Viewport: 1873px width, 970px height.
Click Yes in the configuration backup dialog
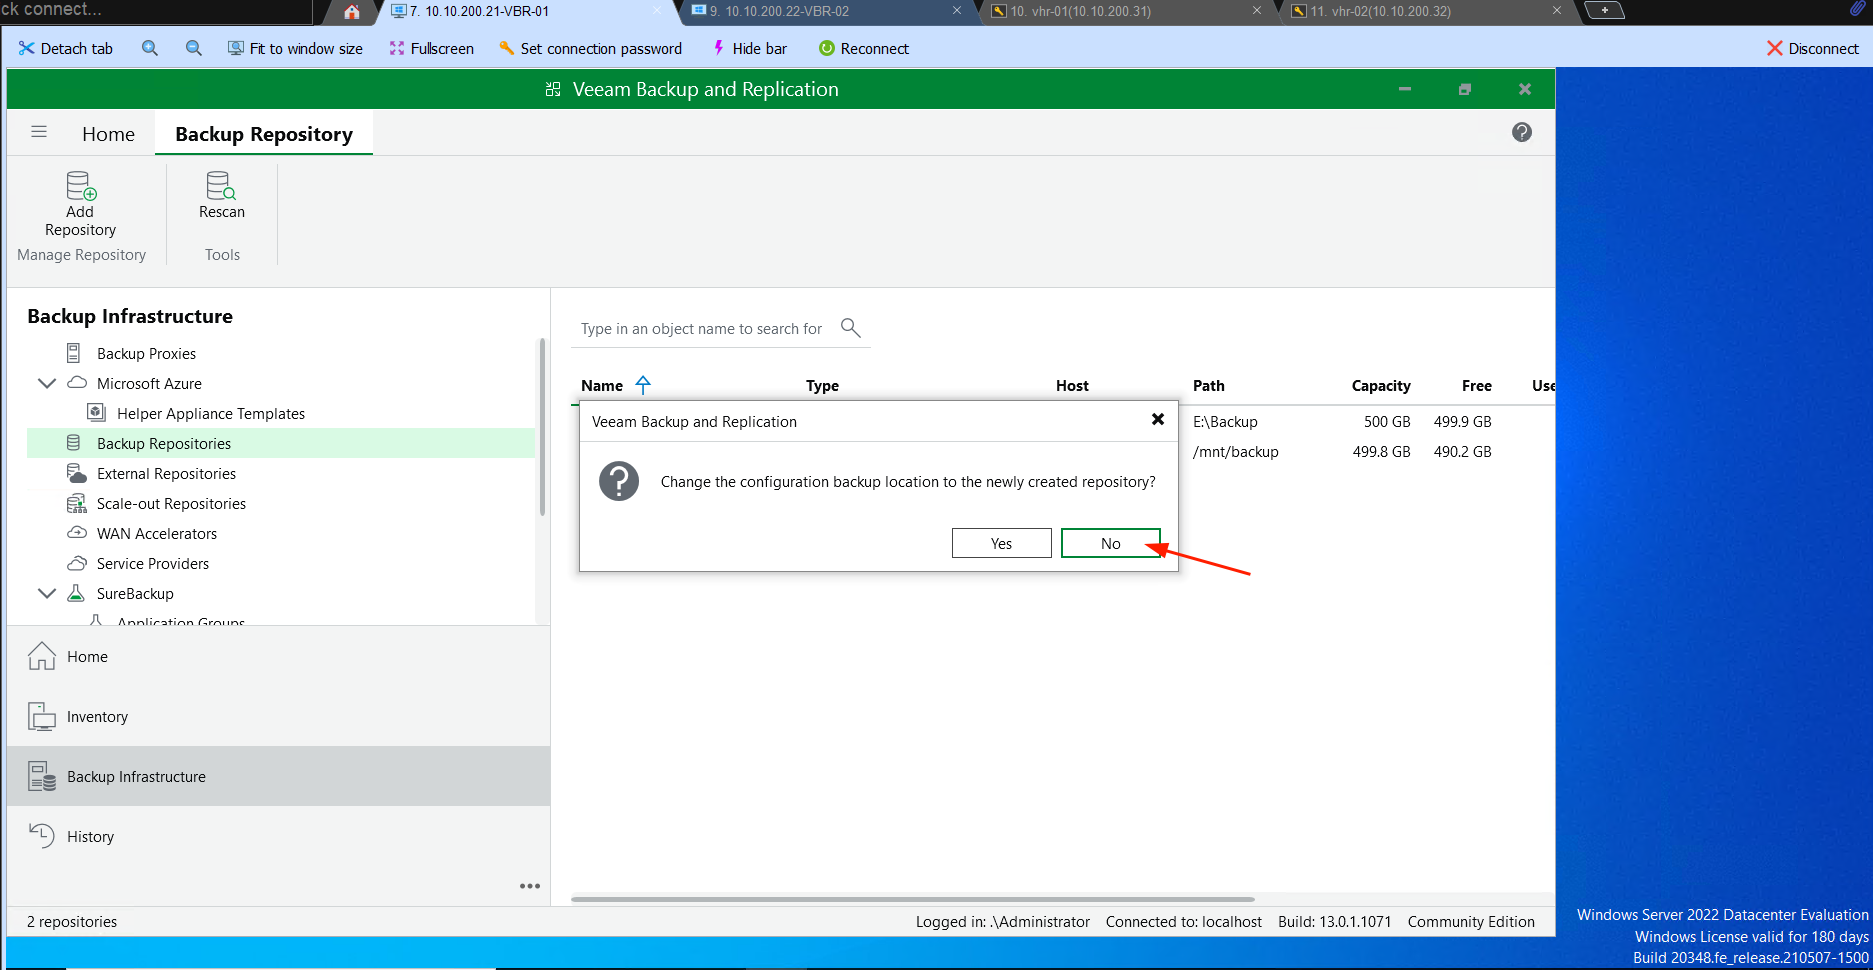(1001, 543)
